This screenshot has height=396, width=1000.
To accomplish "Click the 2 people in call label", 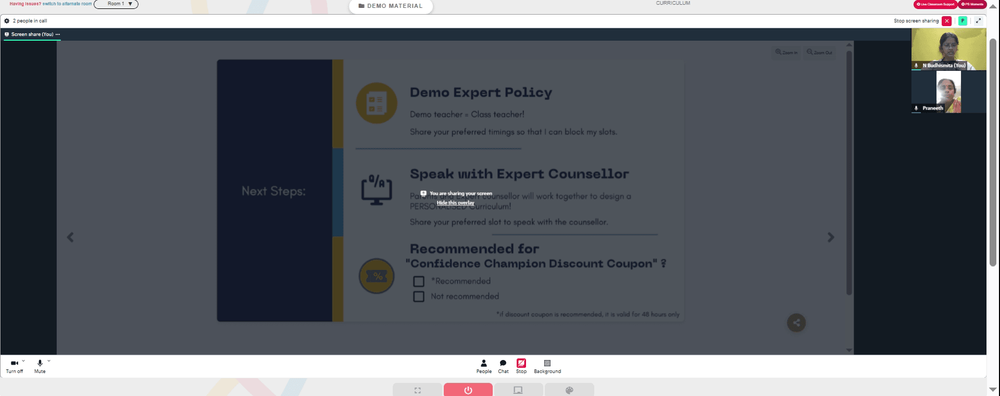I will tap(30, 21).
